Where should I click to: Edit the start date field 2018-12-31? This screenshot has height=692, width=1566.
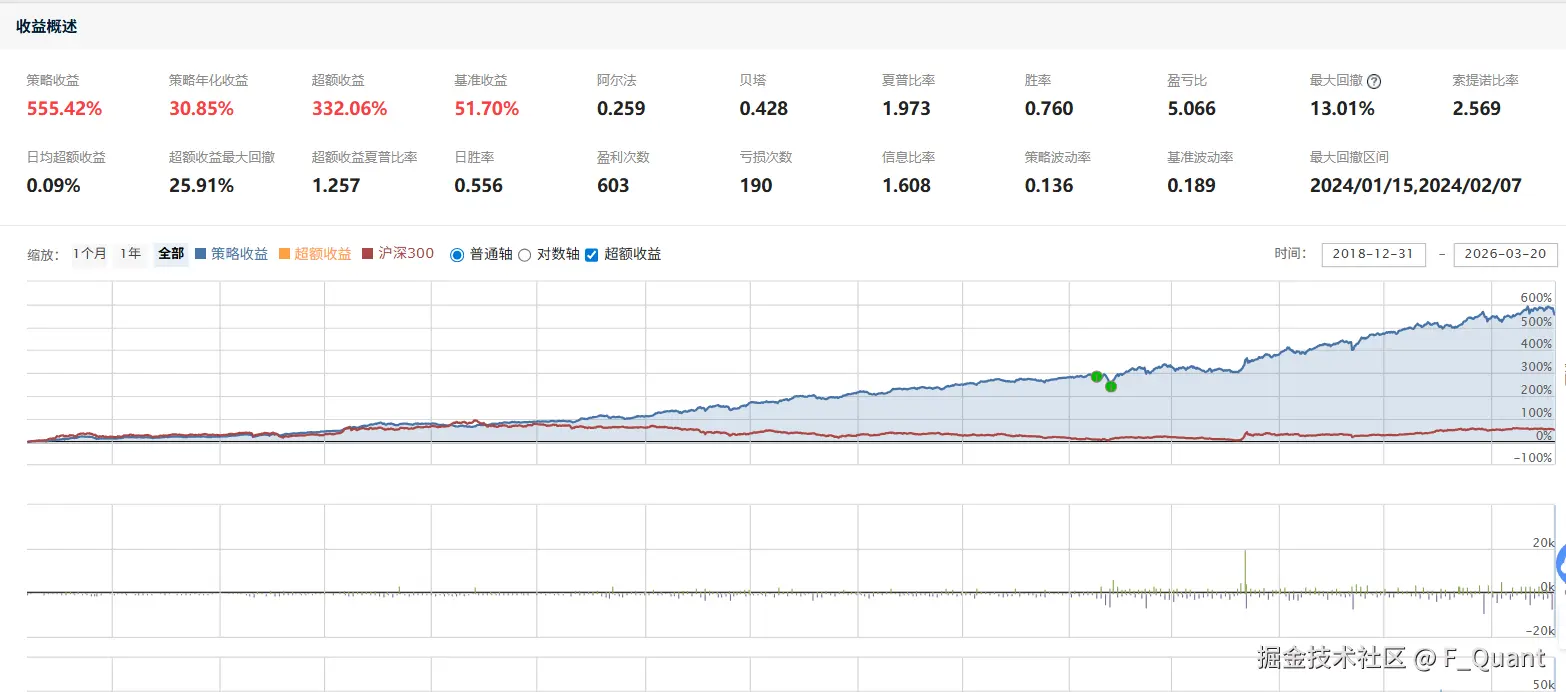(x=1373, y=254)
